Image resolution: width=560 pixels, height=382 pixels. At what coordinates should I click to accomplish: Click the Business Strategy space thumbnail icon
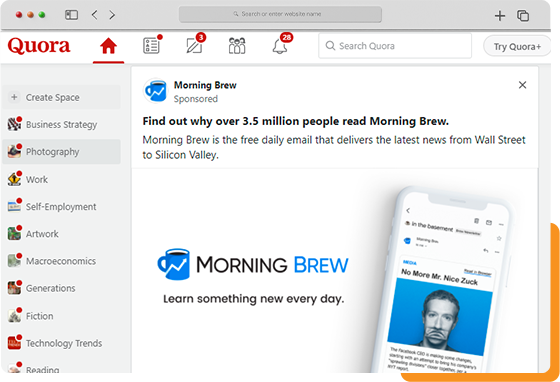[14, 124]
